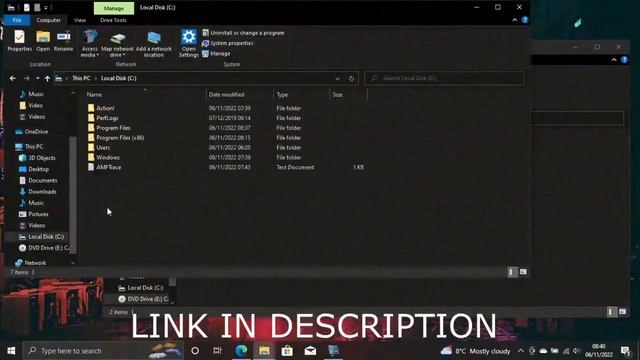Go forward with the forward arrow
This screenshot has height=360, width=640.
tap(27, 78)
